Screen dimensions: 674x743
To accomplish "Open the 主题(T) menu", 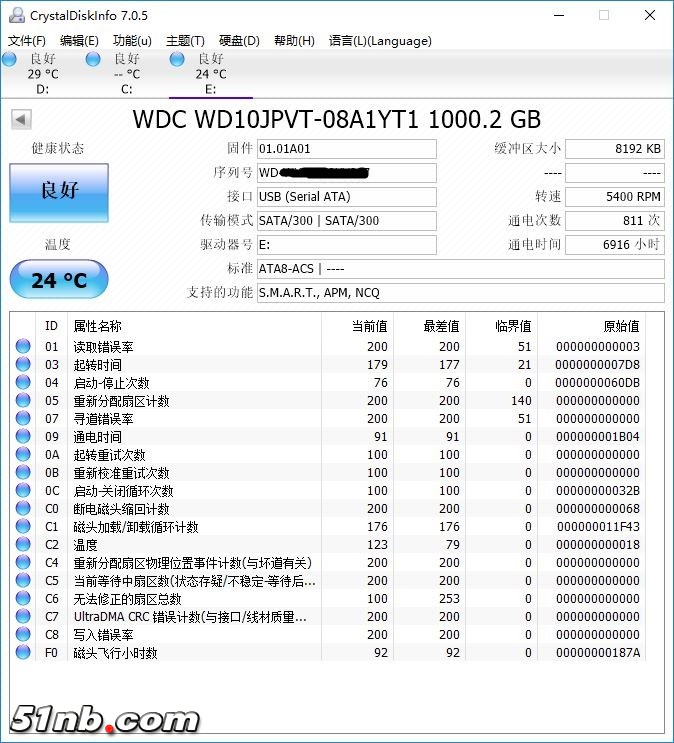I will point(185,41).
